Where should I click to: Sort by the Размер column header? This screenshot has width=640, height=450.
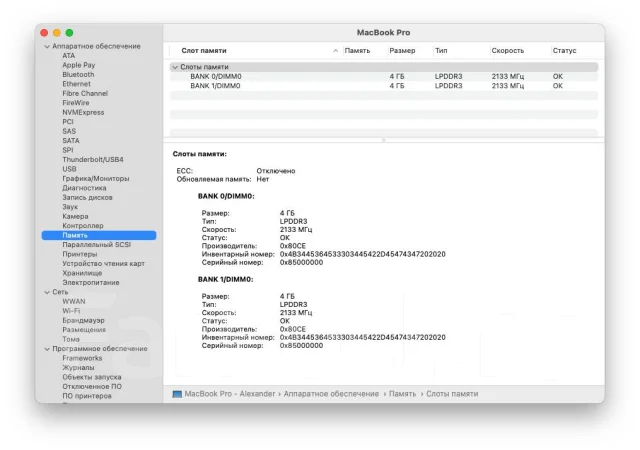402,51
